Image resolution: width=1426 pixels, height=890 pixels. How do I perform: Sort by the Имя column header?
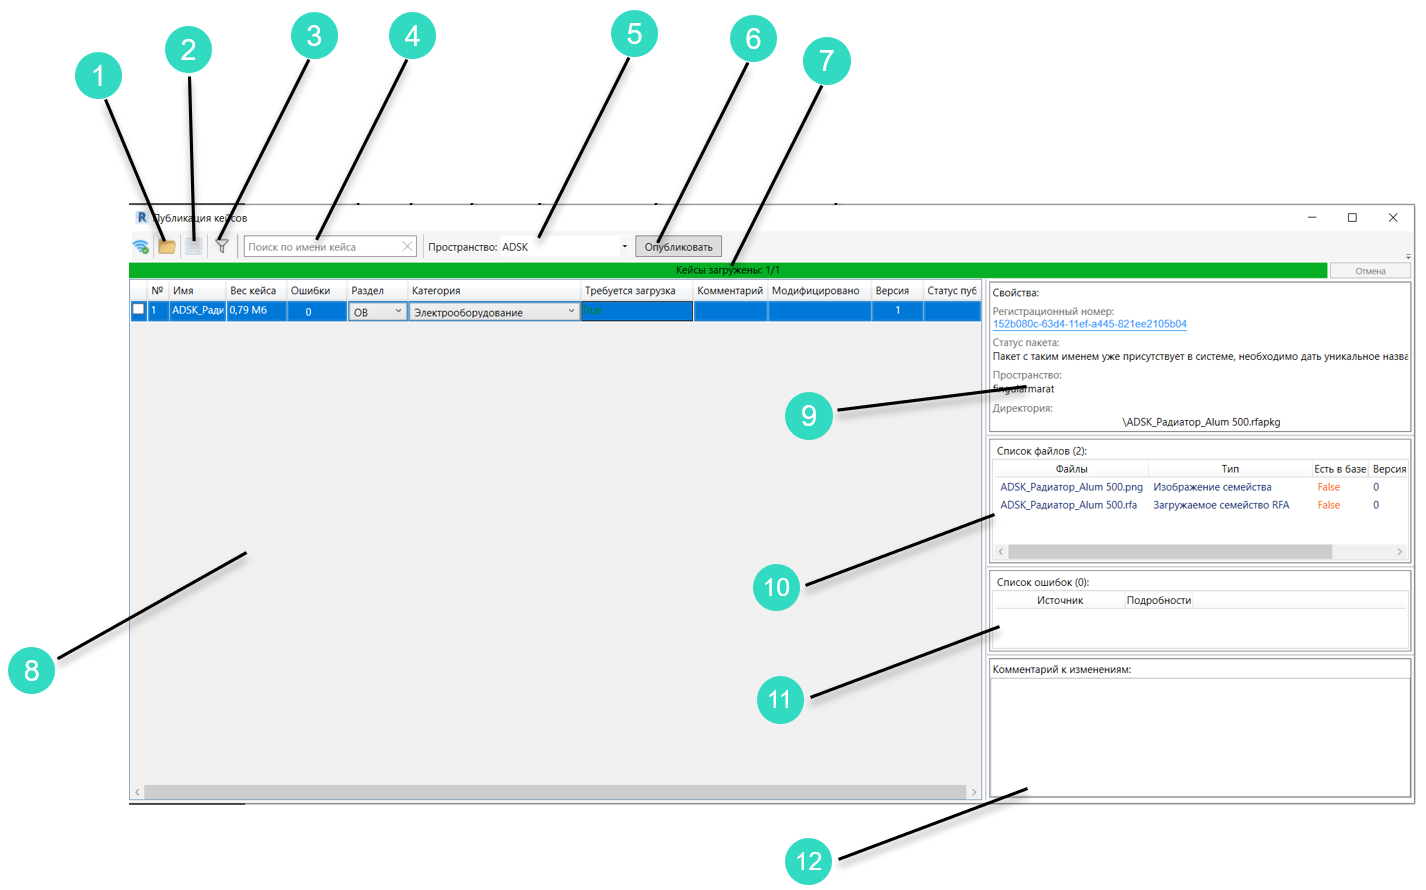point(197,290)
